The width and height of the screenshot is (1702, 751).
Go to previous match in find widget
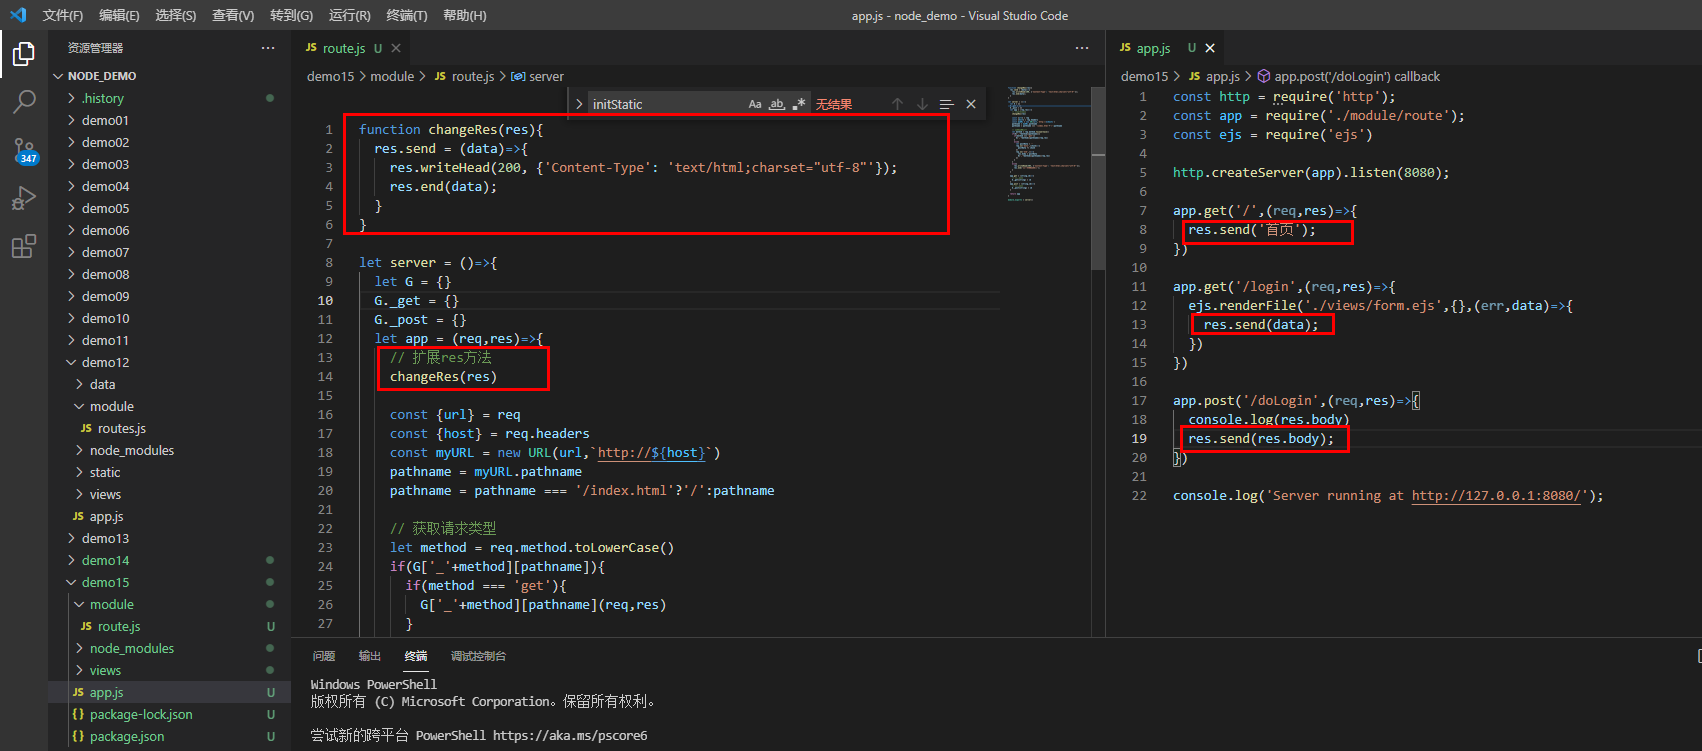(897, 104)
